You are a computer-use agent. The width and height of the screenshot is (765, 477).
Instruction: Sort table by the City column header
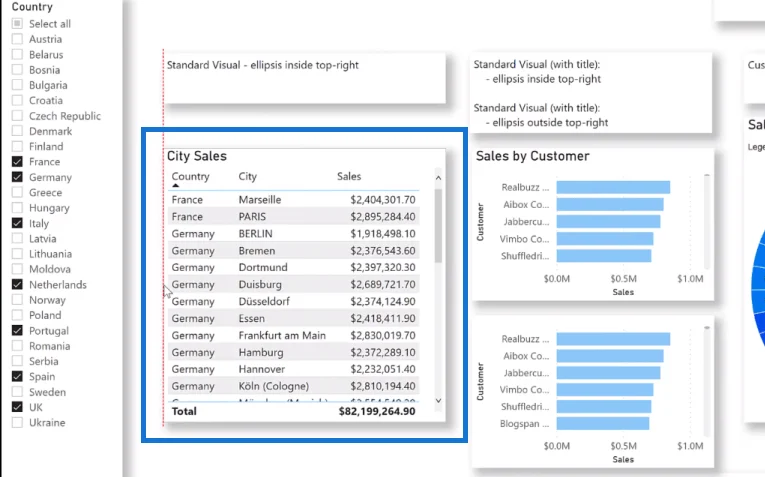[247, 177]
